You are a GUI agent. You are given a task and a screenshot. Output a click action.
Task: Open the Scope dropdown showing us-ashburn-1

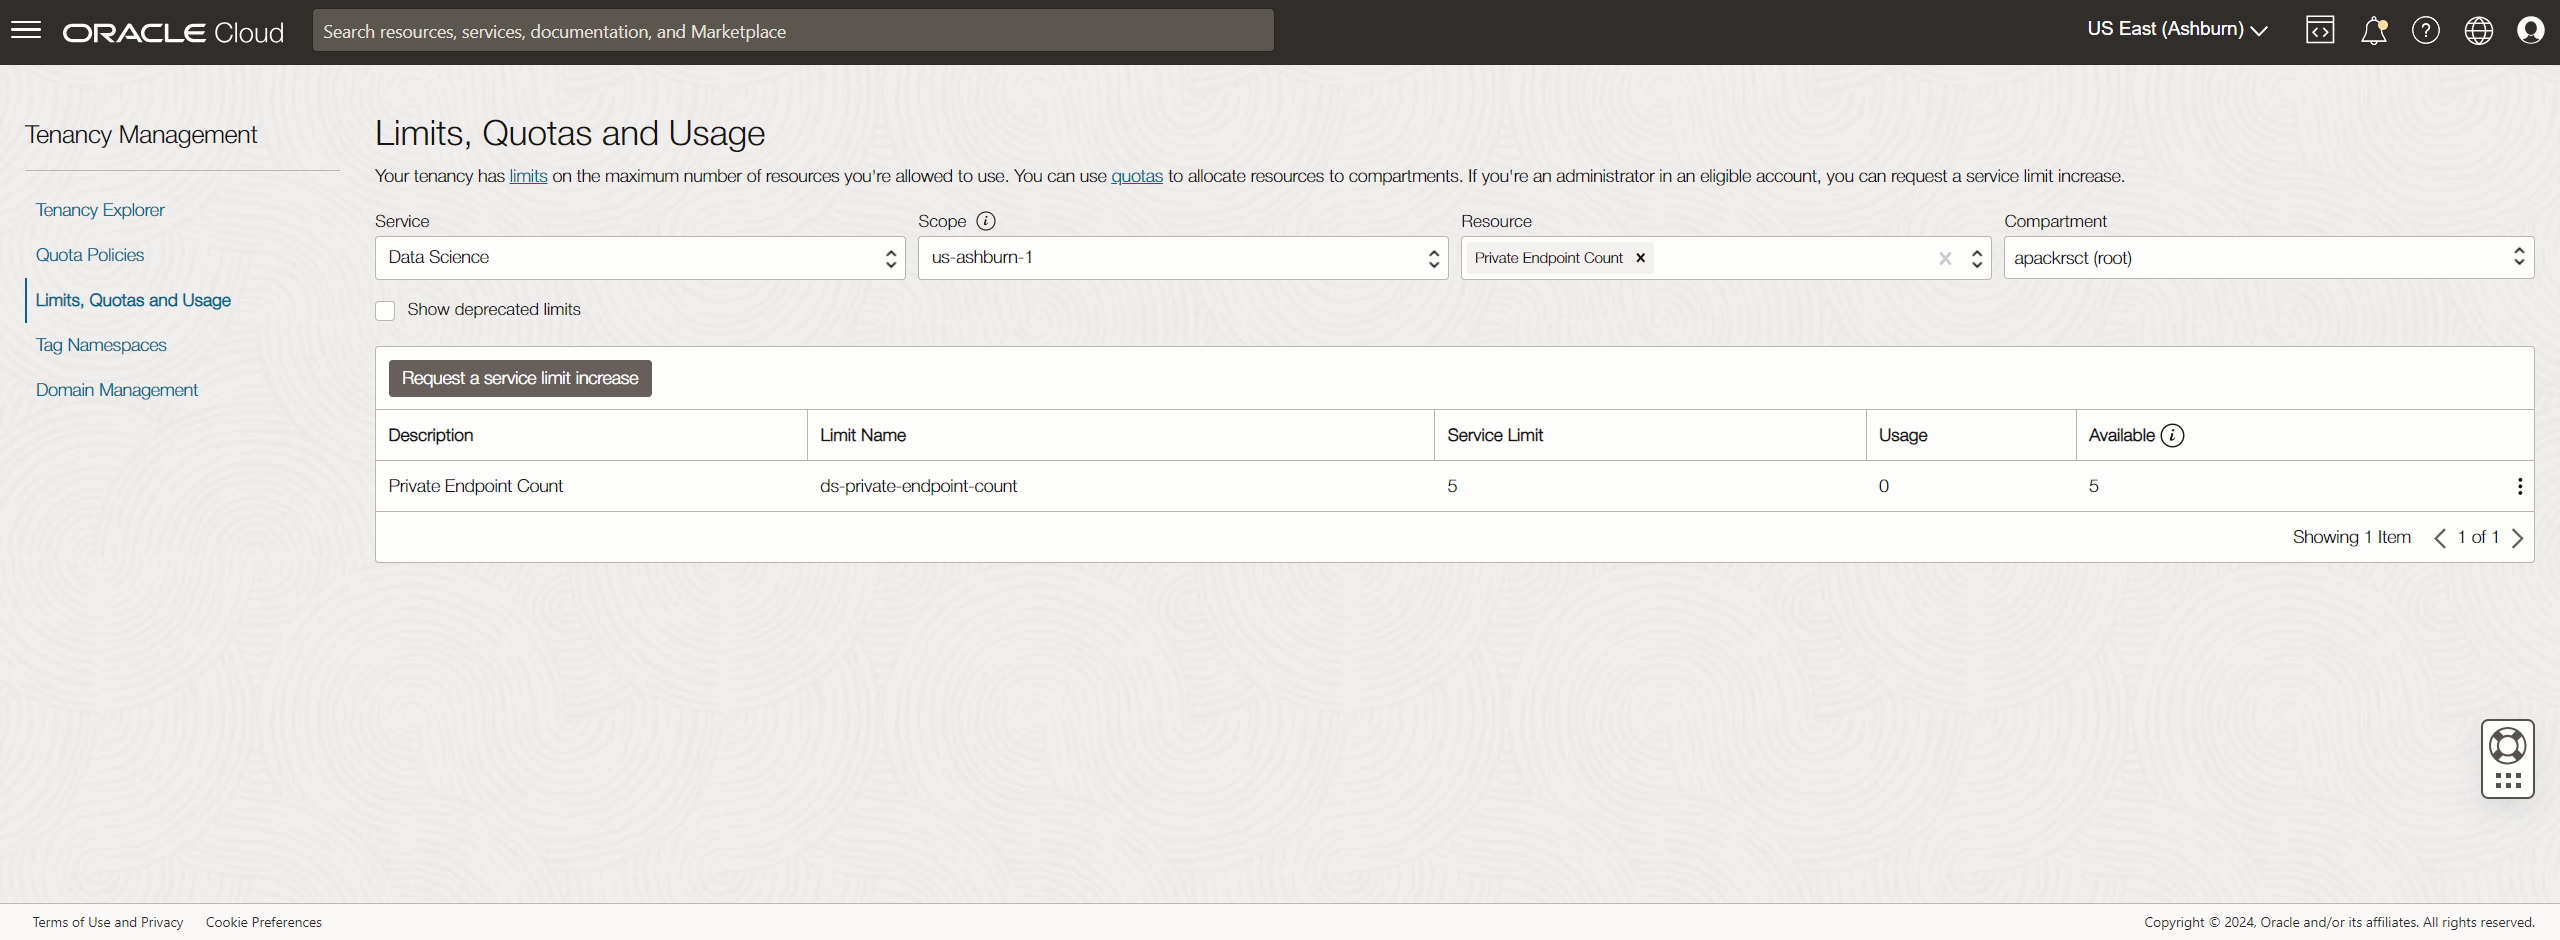[1183, 258]
